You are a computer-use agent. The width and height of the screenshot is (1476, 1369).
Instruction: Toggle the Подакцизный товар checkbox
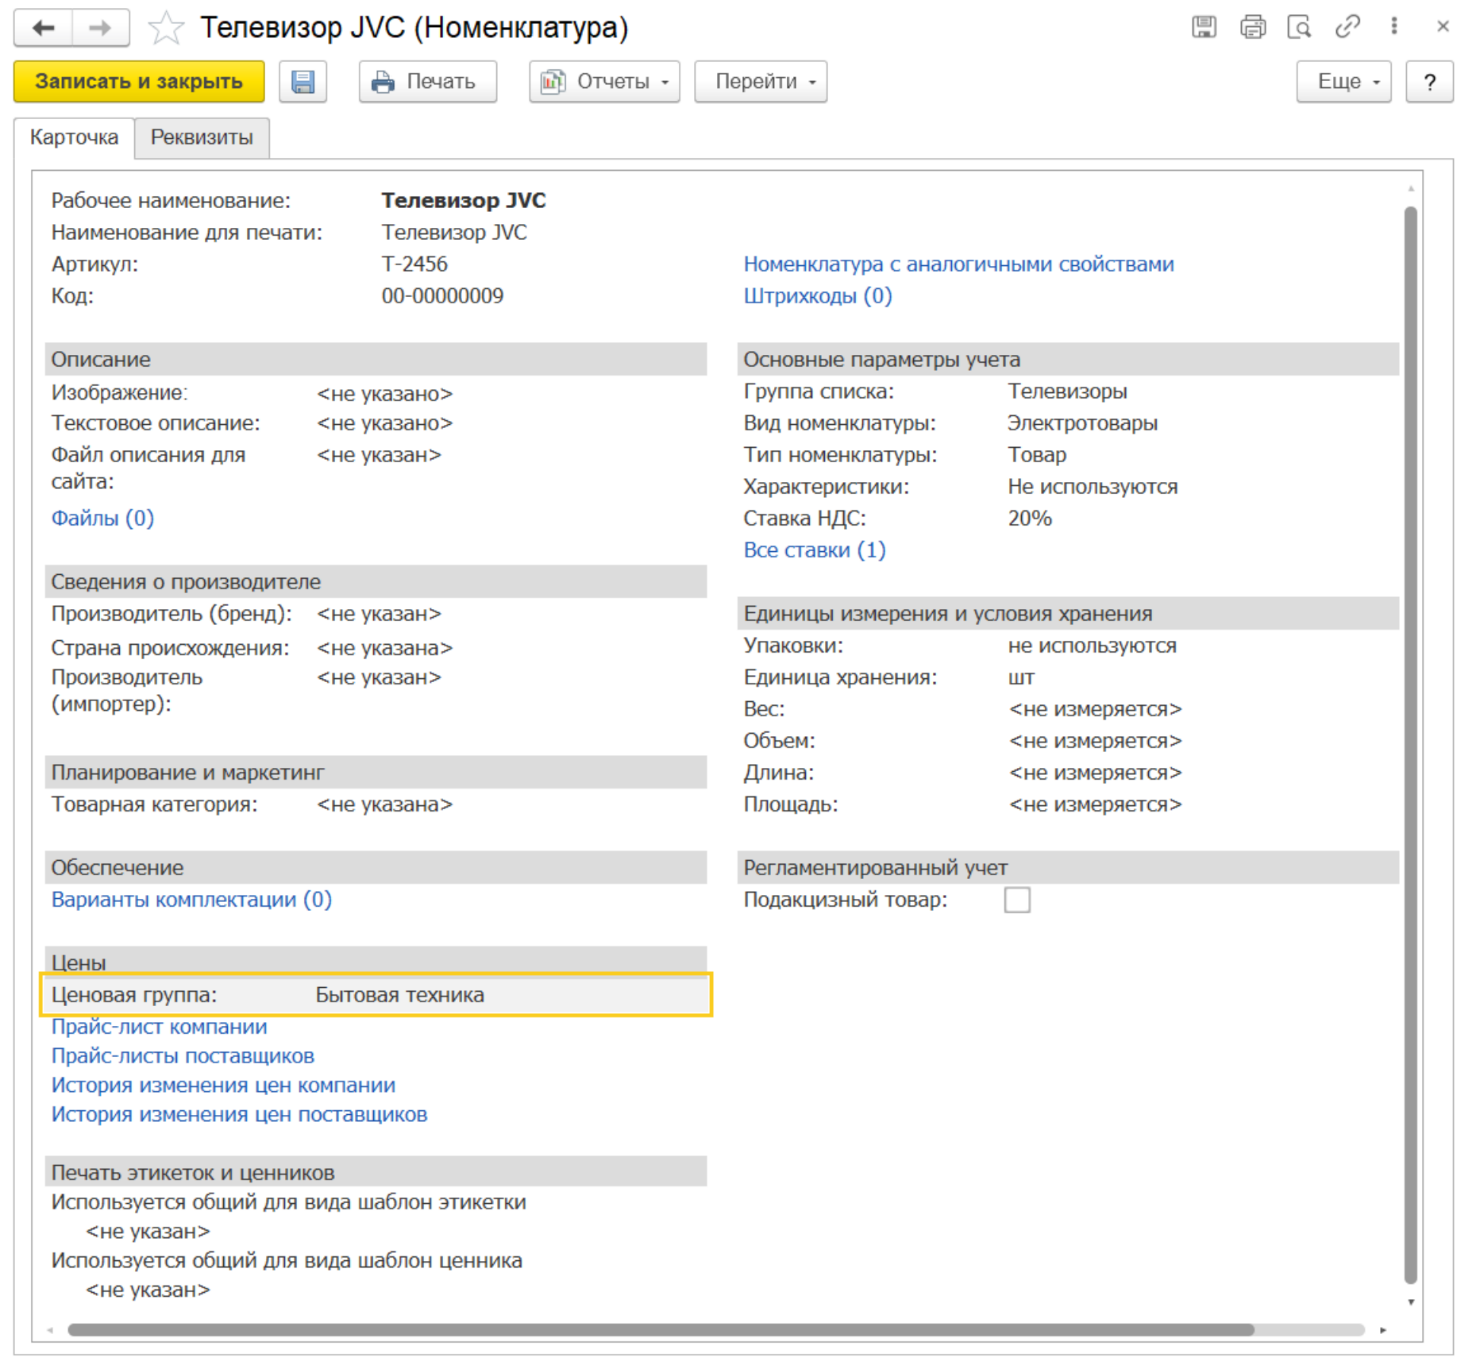(1017, 900)
